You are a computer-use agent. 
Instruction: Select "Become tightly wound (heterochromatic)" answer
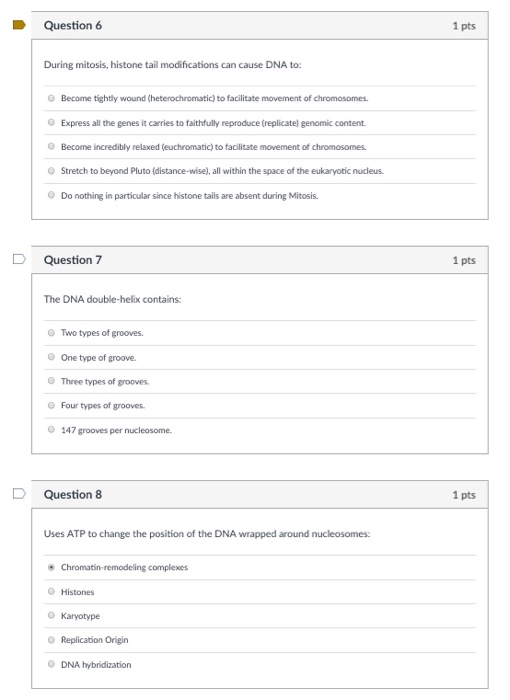click(51, 98)
